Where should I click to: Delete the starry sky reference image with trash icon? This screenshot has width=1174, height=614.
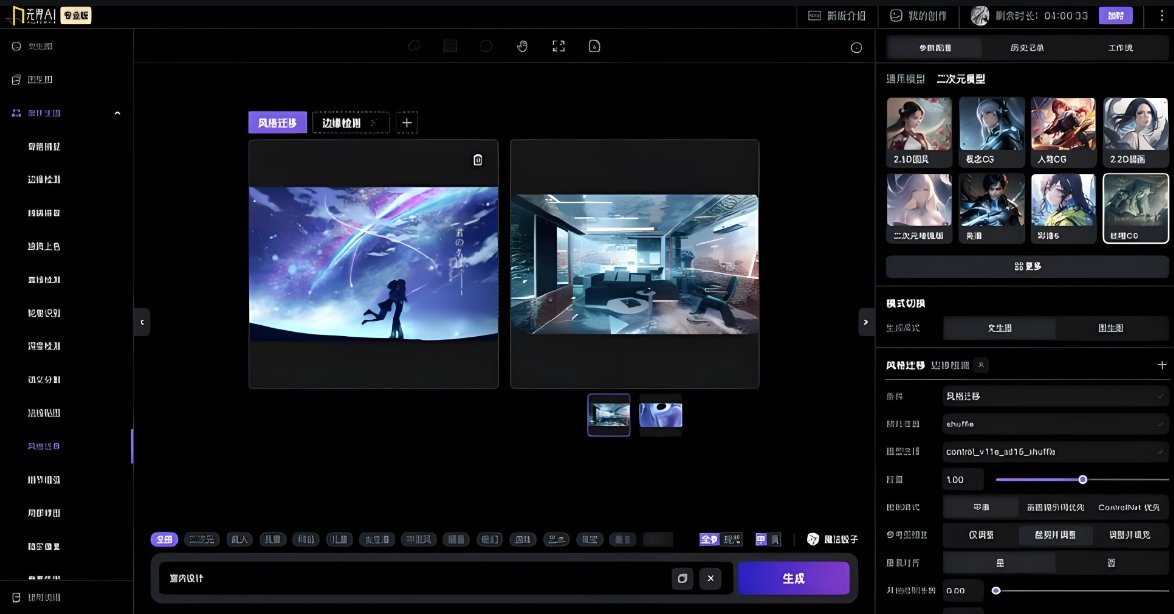(478, 159)
